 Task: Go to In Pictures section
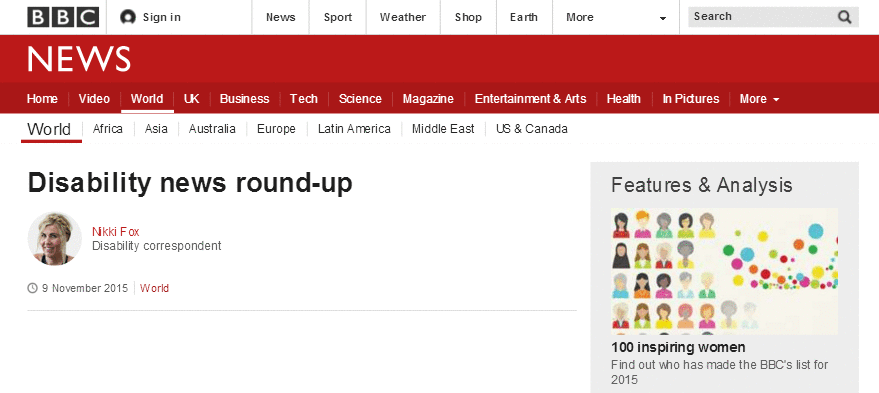click(x=691, y=99)
